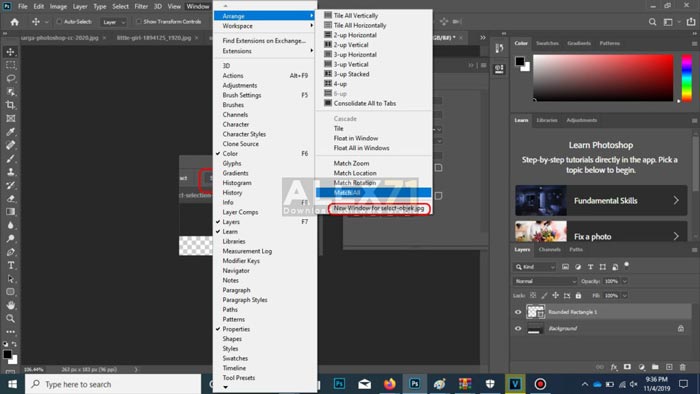Select the Lasso tool
The image size is (700, 394).
pyautogui.click(x=10, y=79)
